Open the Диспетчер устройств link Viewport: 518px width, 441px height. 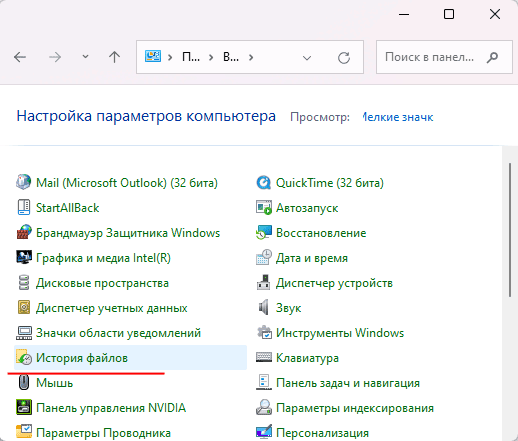tap(334, 283)
